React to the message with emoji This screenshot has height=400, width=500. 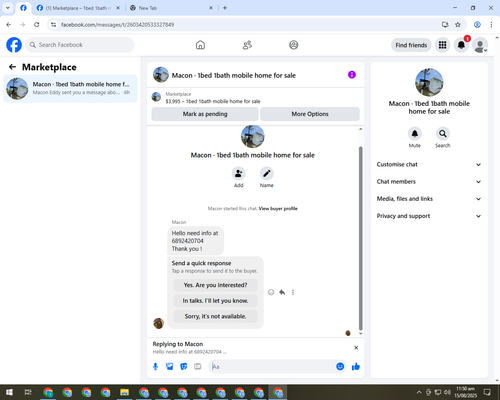coord(271,292)
